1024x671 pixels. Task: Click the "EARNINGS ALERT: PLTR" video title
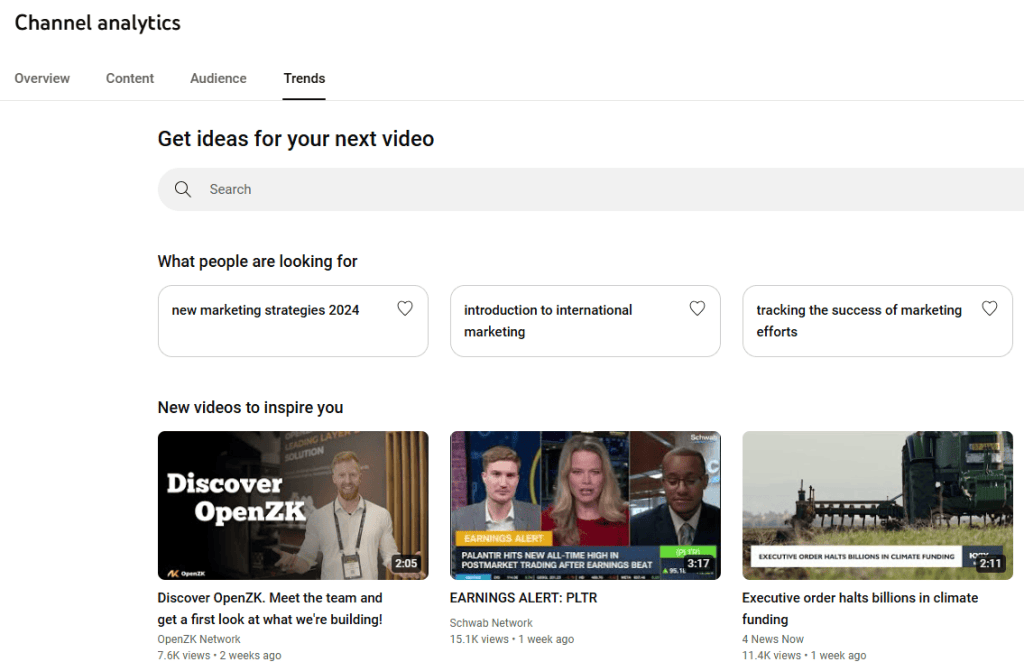(523, 597)
